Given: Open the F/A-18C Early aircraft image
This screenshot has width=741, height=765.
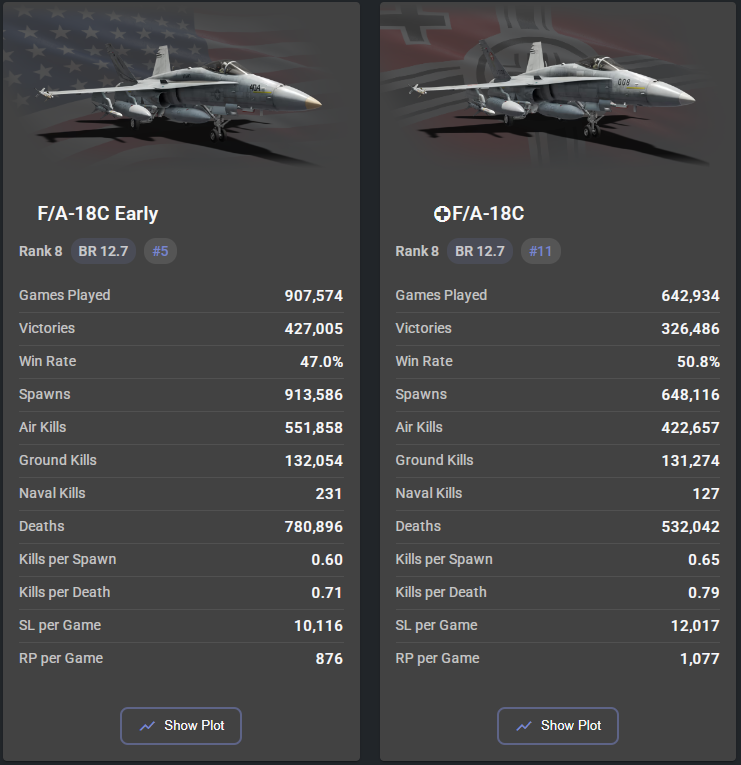Looking at the screenshot, I should (180, 91).
